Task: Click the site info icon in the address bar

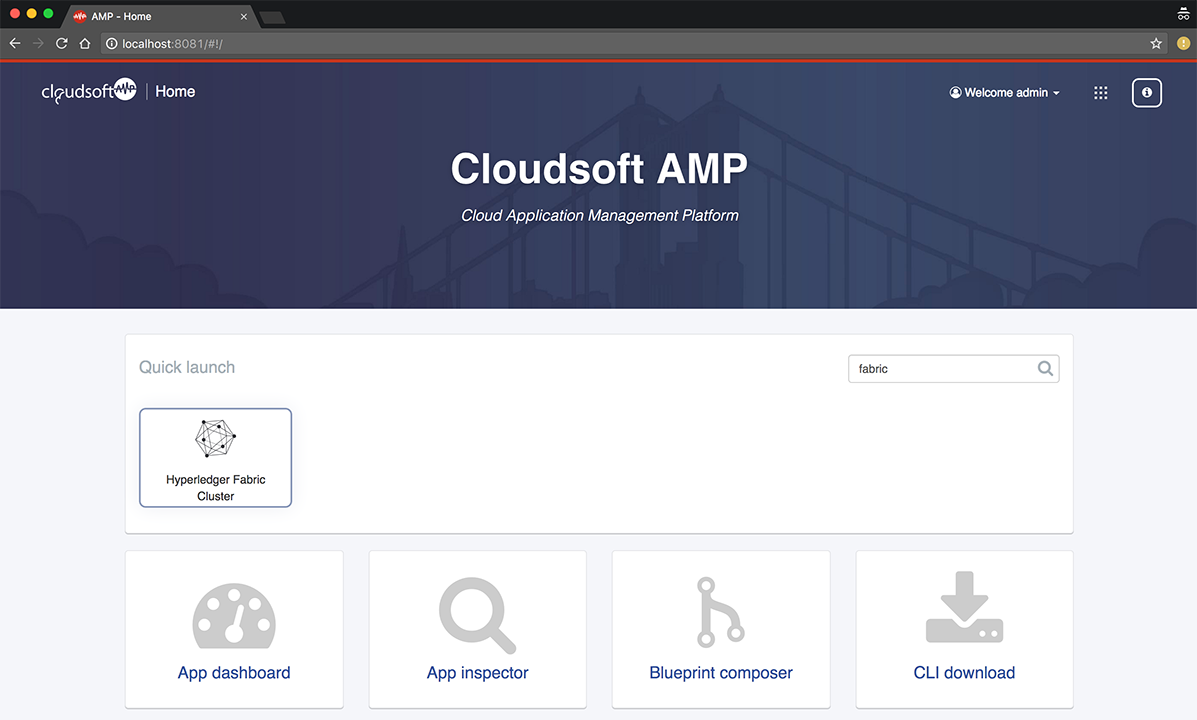Action: click(x=111, y=44)
